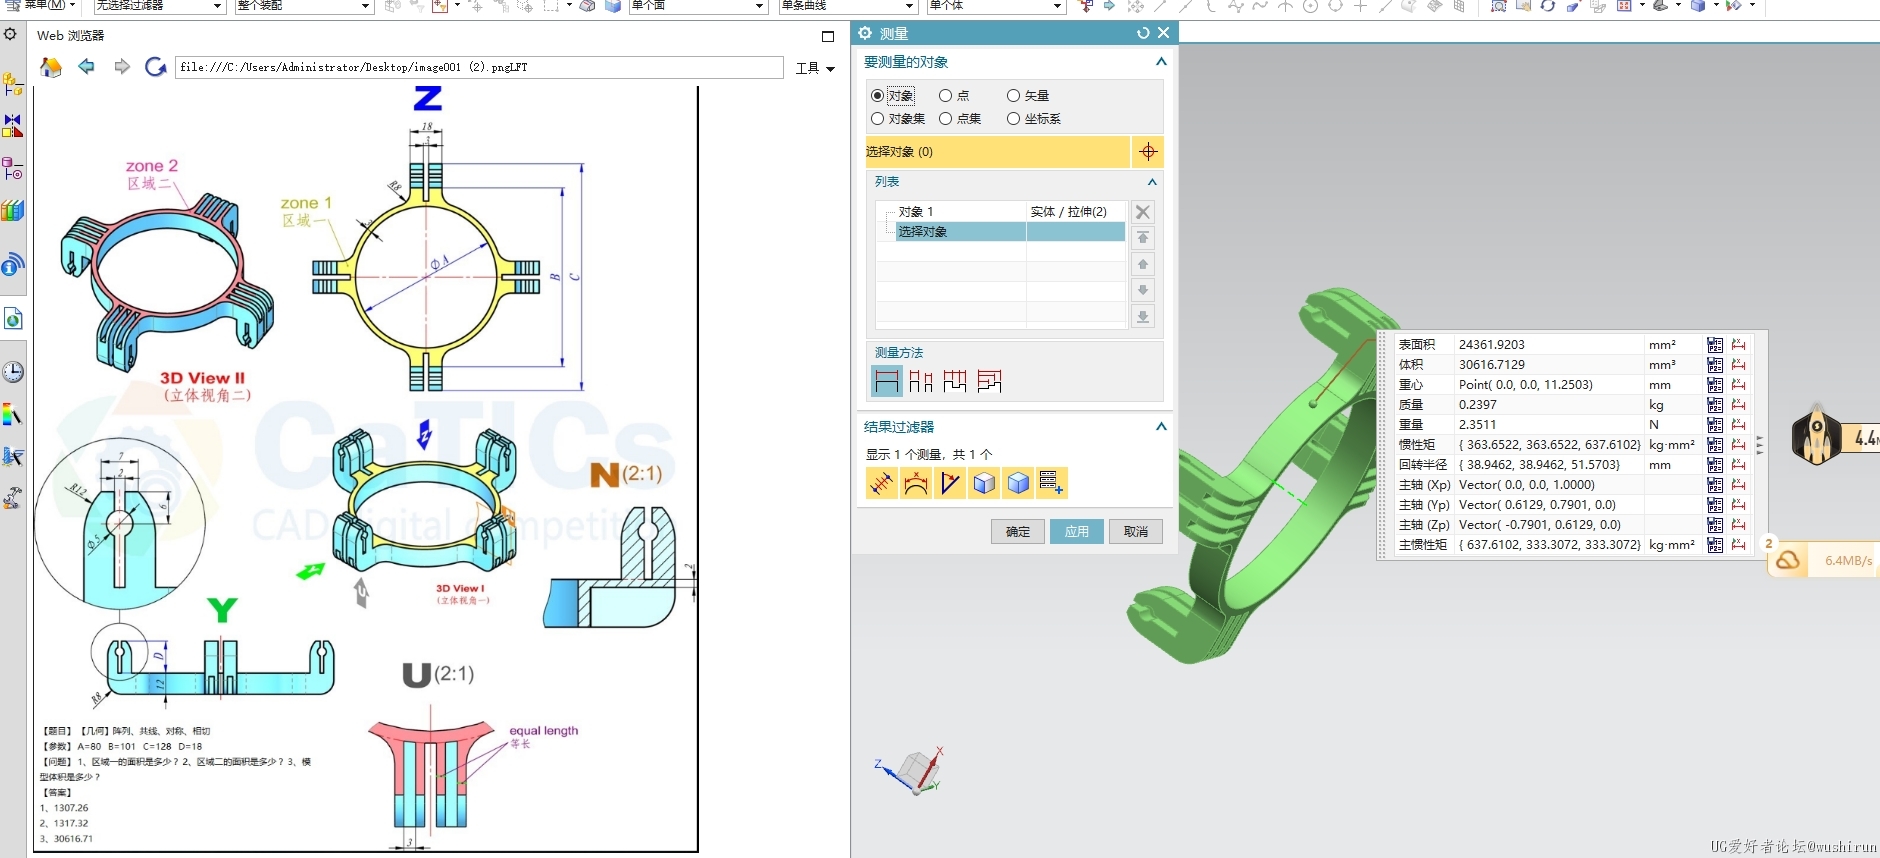This screenshot has width=1880, height=858.
Task: Click the 选择对象 (0) selection bar
Action: click(997, 152)
